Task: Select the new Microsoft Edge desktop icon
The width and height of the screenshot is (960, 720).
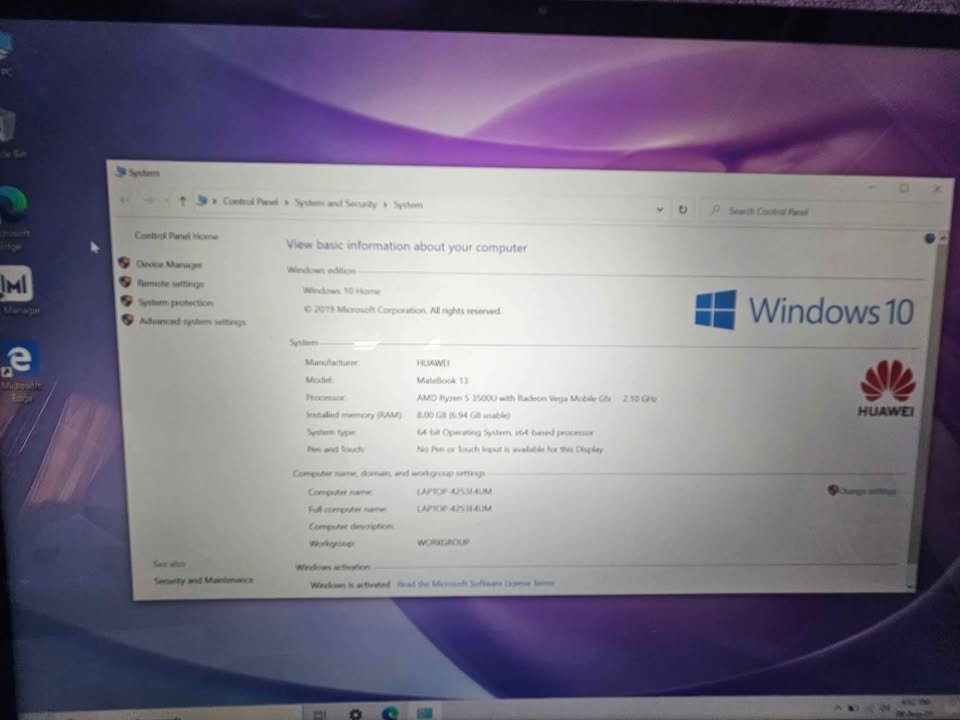Action: coord(13,206)
